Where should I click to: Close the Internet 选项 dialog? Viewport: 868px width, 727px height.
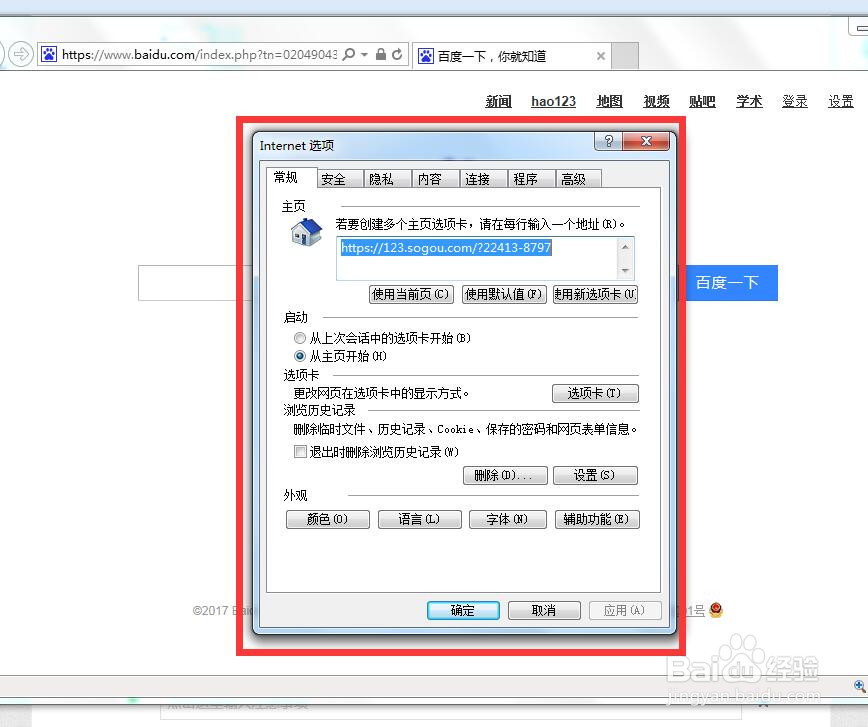646,141
